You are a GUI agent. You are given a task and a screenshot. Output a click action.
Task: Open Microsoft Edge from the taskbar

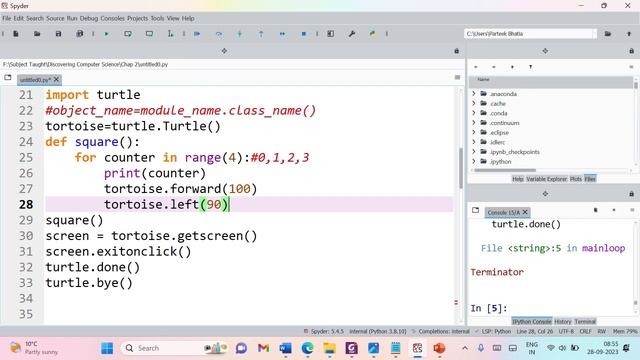[x=307, y=348]
